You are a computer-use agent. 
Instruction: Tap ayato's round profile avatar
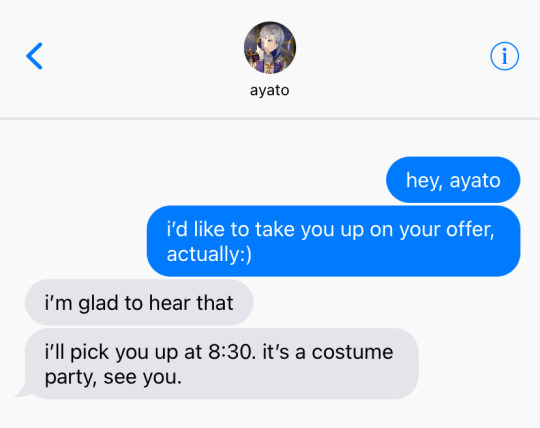tap(270, 48)
